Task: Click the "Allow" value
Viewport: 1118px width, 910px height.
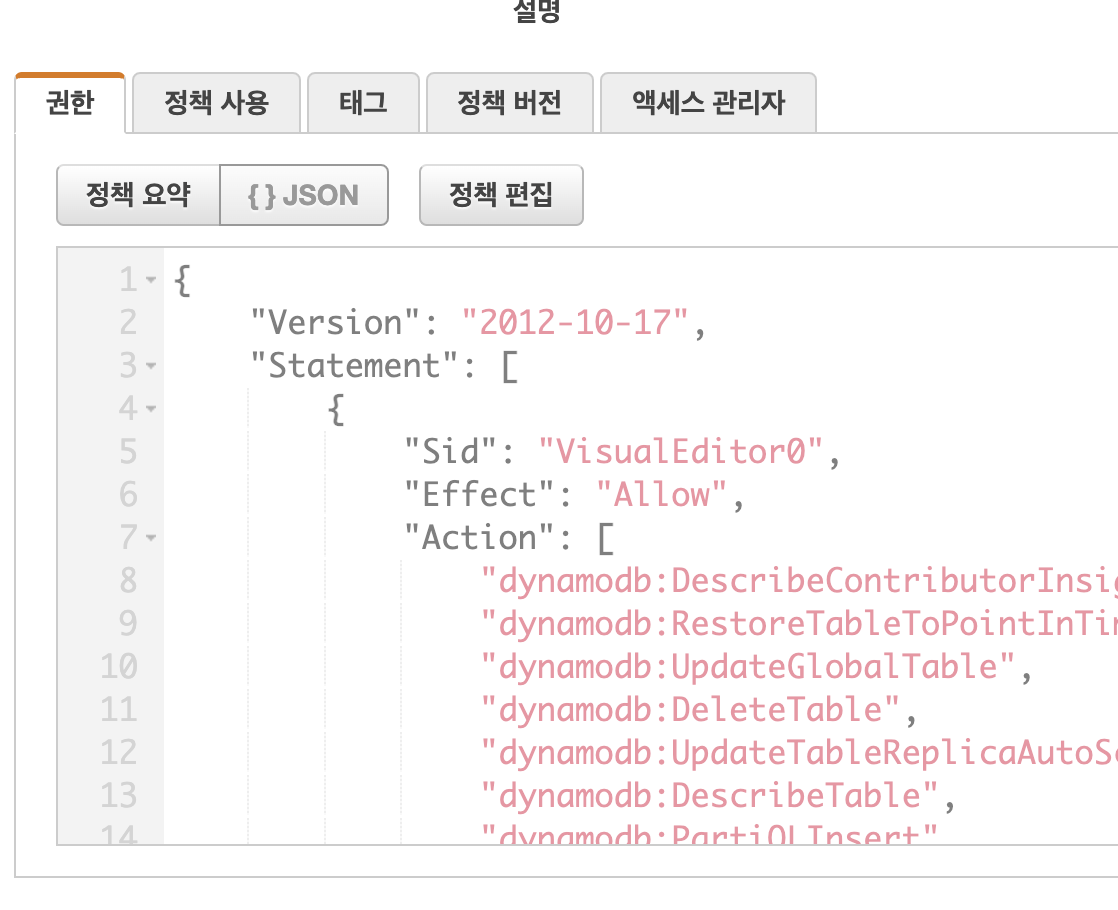Action: [662, 495]
